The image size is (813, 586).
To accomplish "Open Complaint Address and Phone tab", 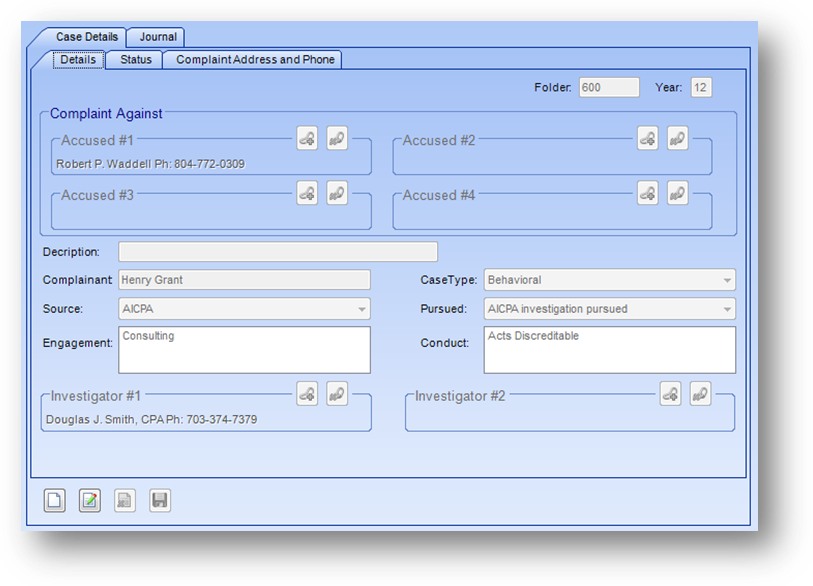I will 255,60.
